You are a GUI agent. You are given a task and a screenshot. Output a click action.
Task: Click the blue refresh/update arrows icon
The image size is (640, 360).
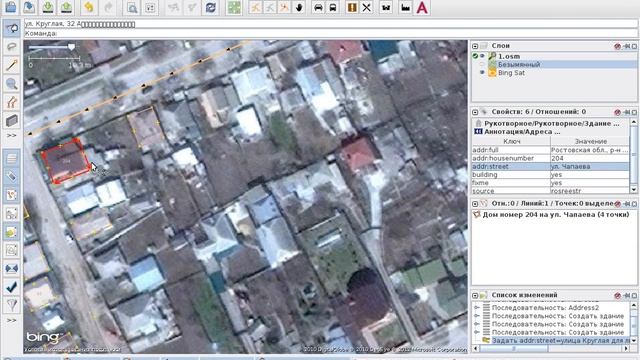[211, 7]
